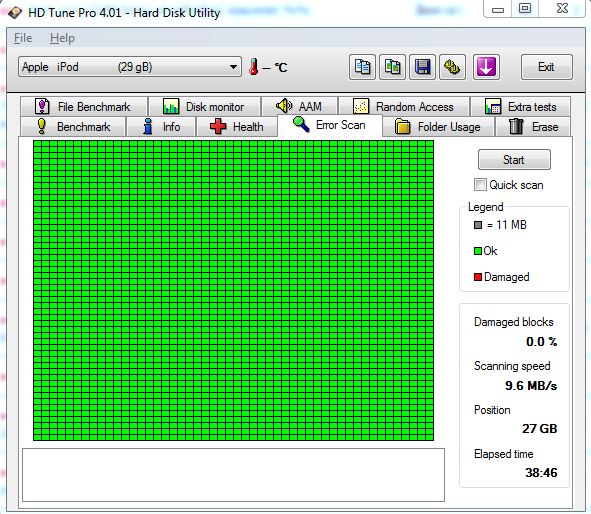The image size is (591, 514).
Task: Go to the Random Access tab
Action: click(x=404, y=107)
